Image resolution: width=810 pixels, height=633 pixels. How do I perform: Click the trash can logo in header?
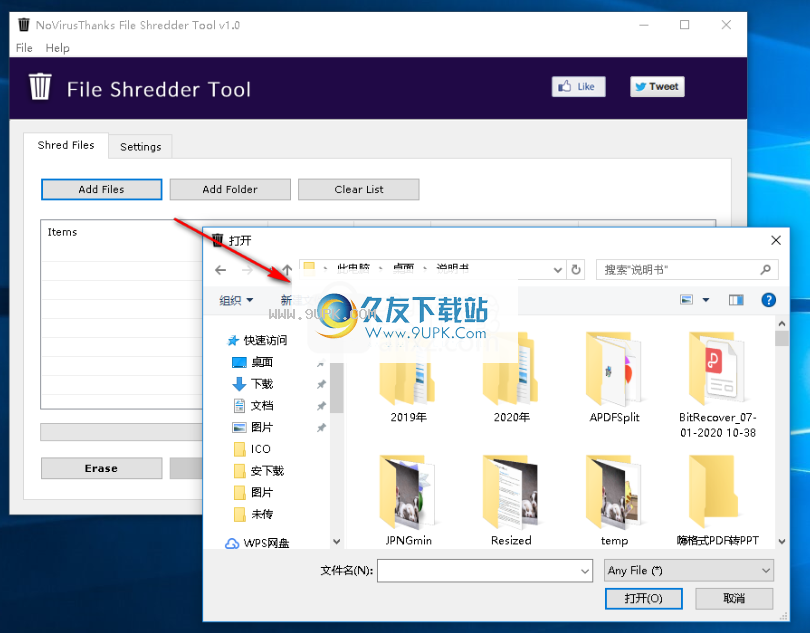[x=40, y=87]
